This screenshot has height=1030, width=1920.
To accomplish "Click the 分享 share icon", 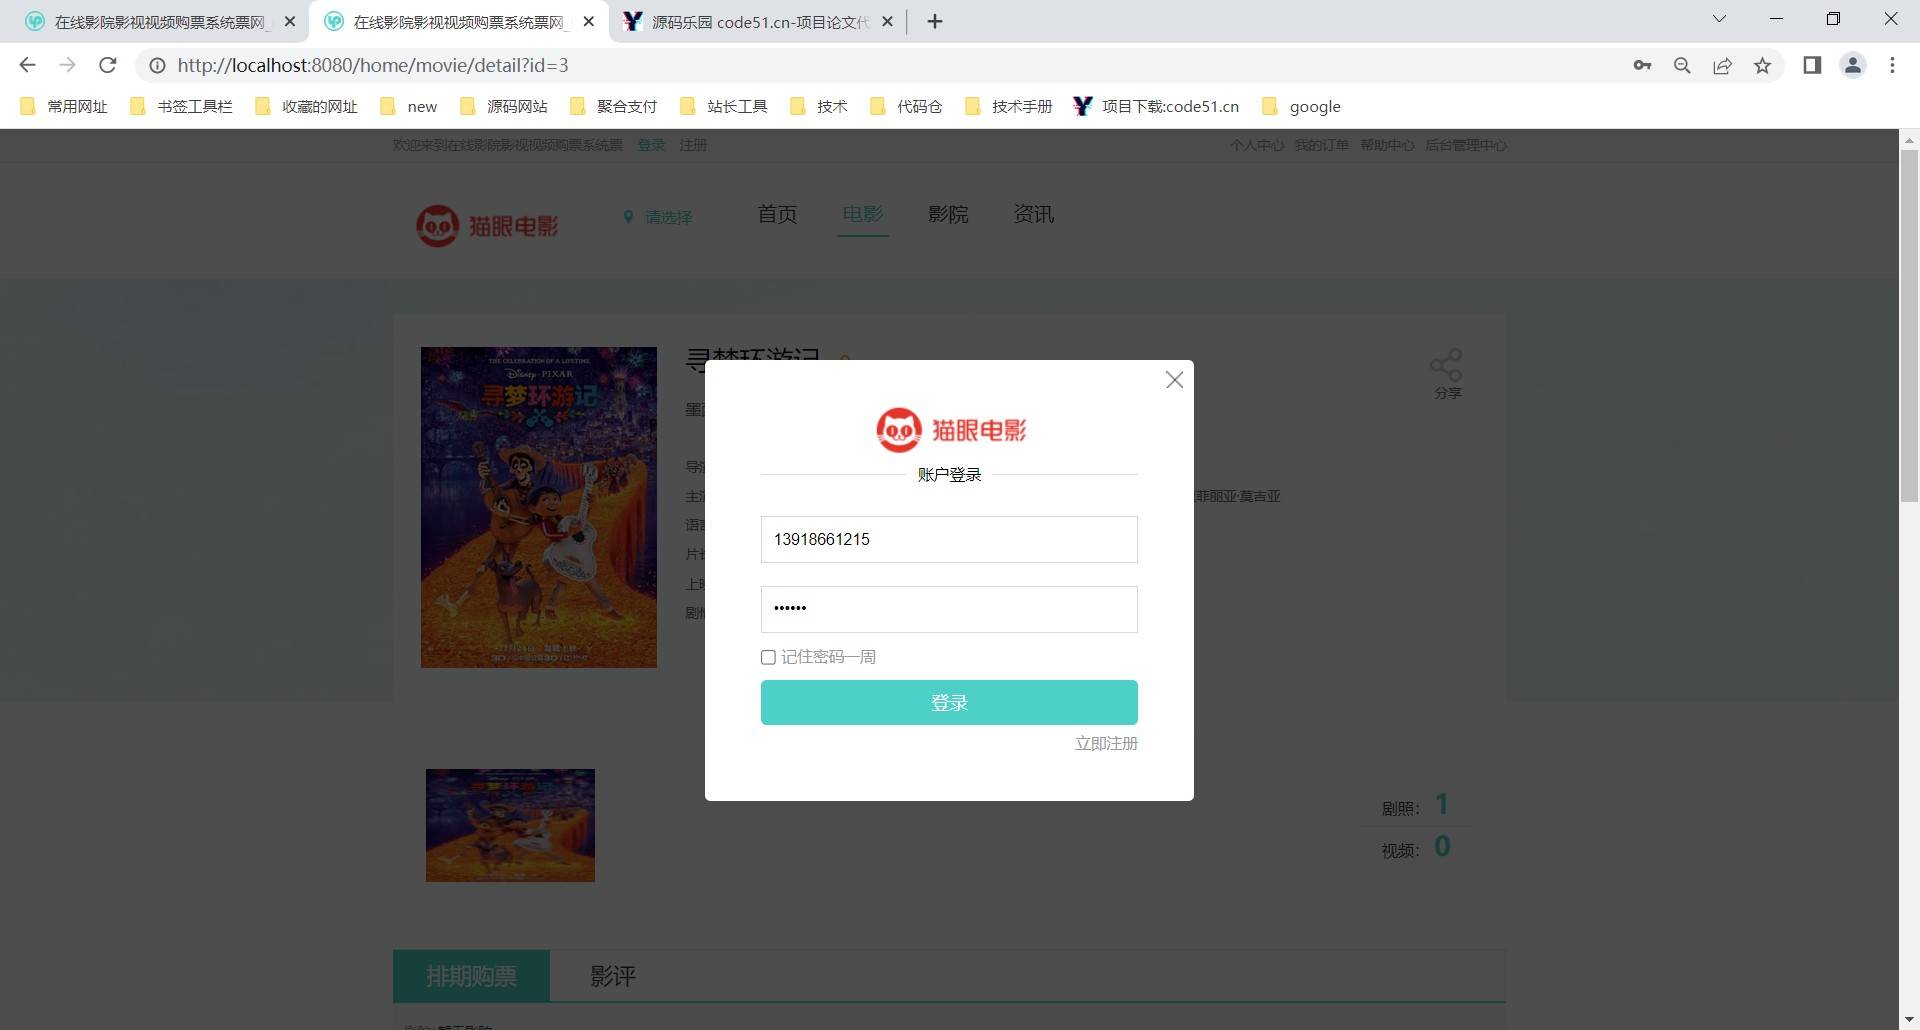I will 1446,363.
